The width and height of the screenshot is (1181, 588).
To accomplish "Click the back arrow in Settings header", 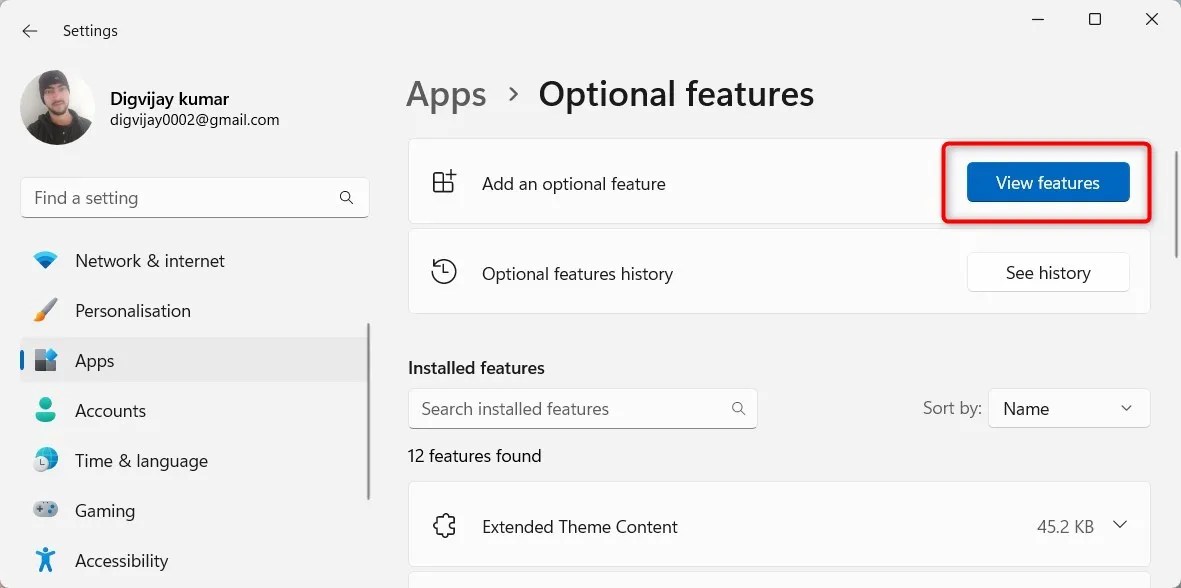I will click(x=30, y=31).
